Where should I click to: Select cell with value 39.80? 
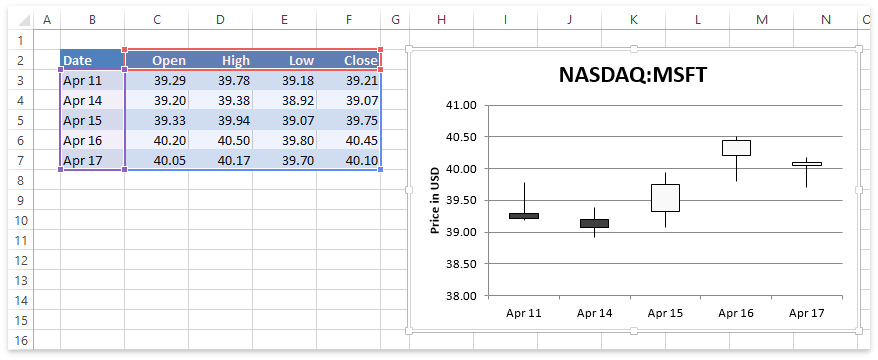coord(284,140)
